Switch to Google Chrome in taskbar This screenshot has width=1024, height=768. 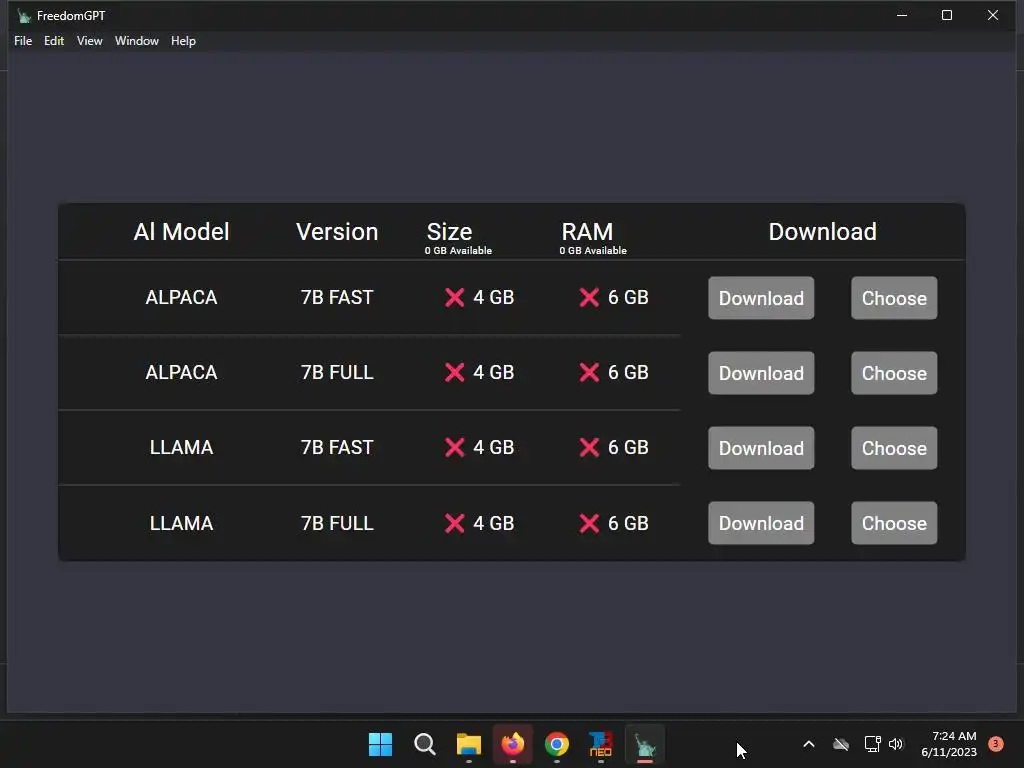(556, 744)
